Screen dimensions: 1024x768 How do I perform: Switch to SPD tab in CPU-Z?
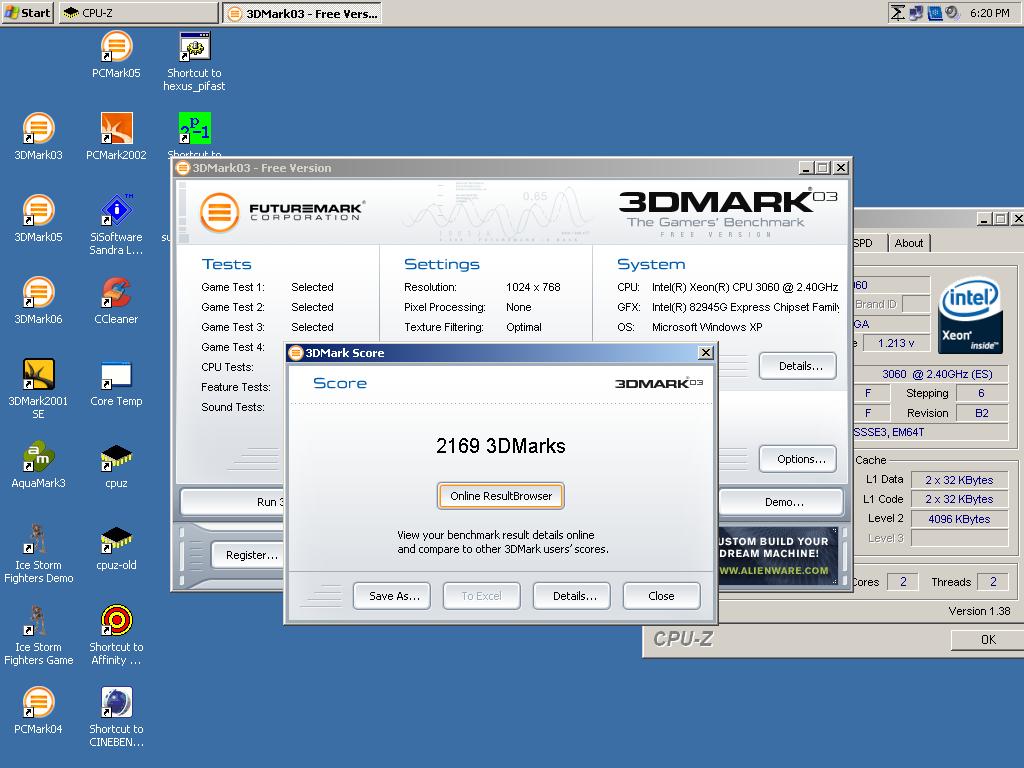[869, 243]
